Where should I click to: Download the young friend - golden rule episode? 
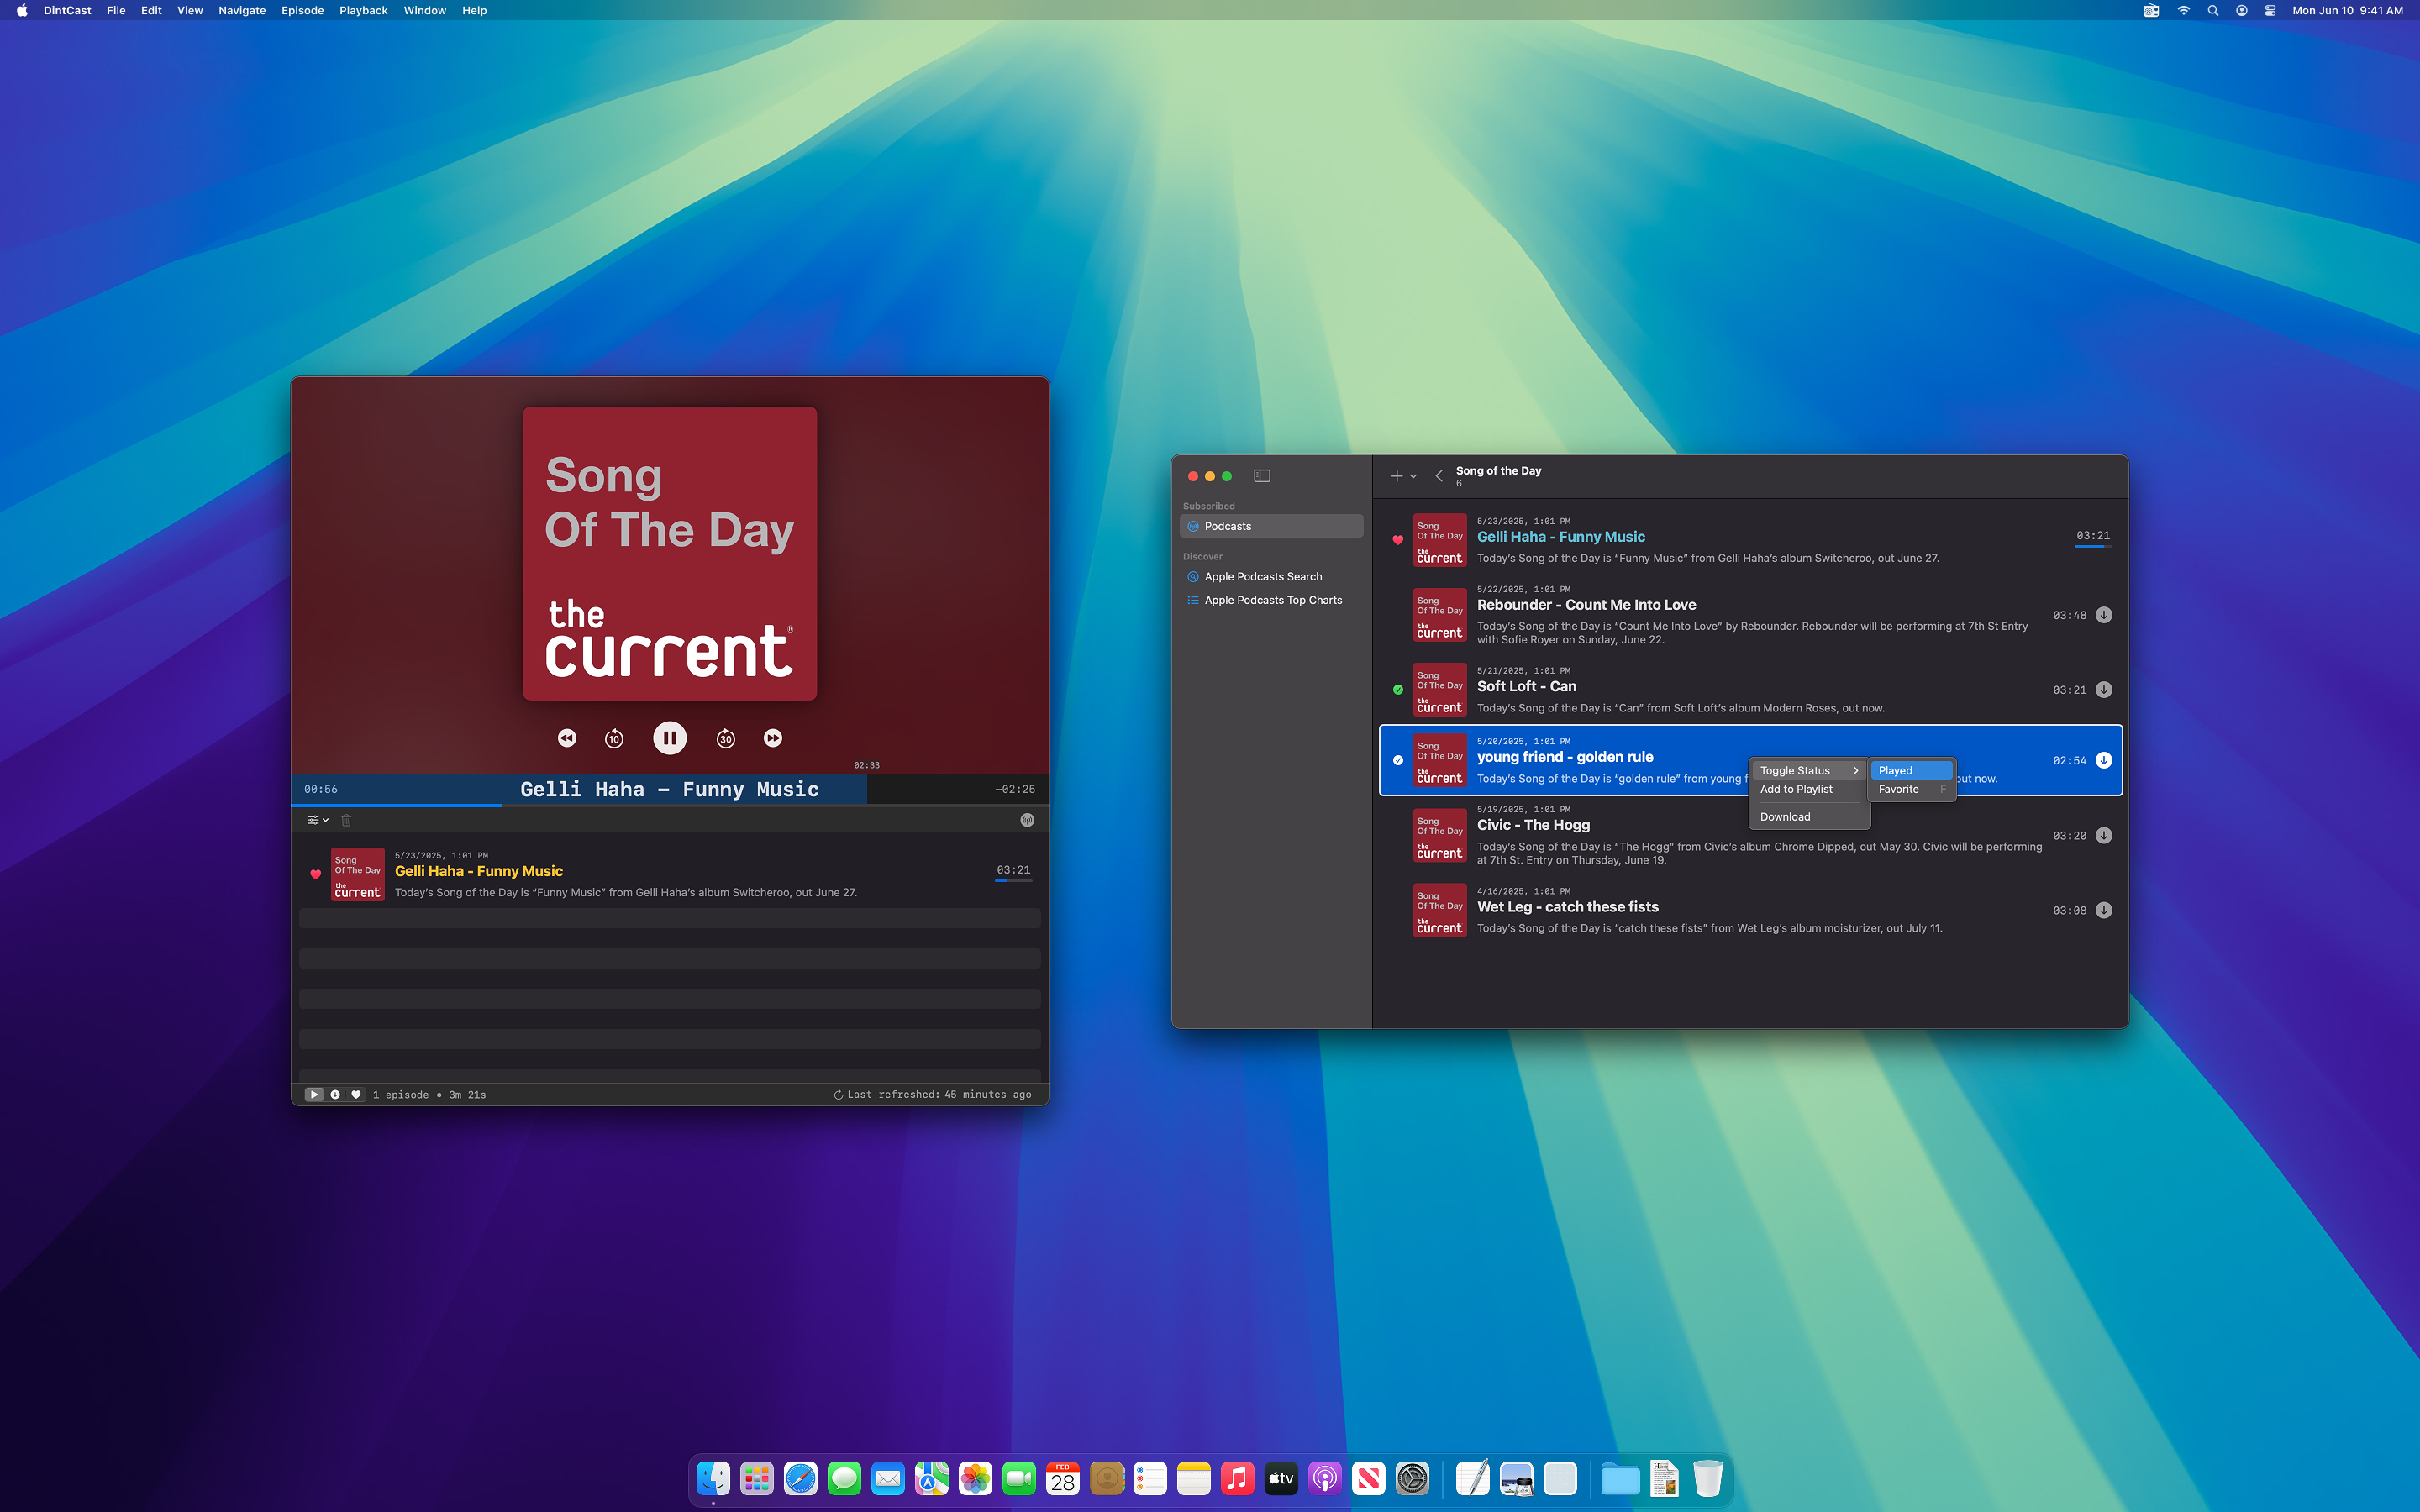2104,760
